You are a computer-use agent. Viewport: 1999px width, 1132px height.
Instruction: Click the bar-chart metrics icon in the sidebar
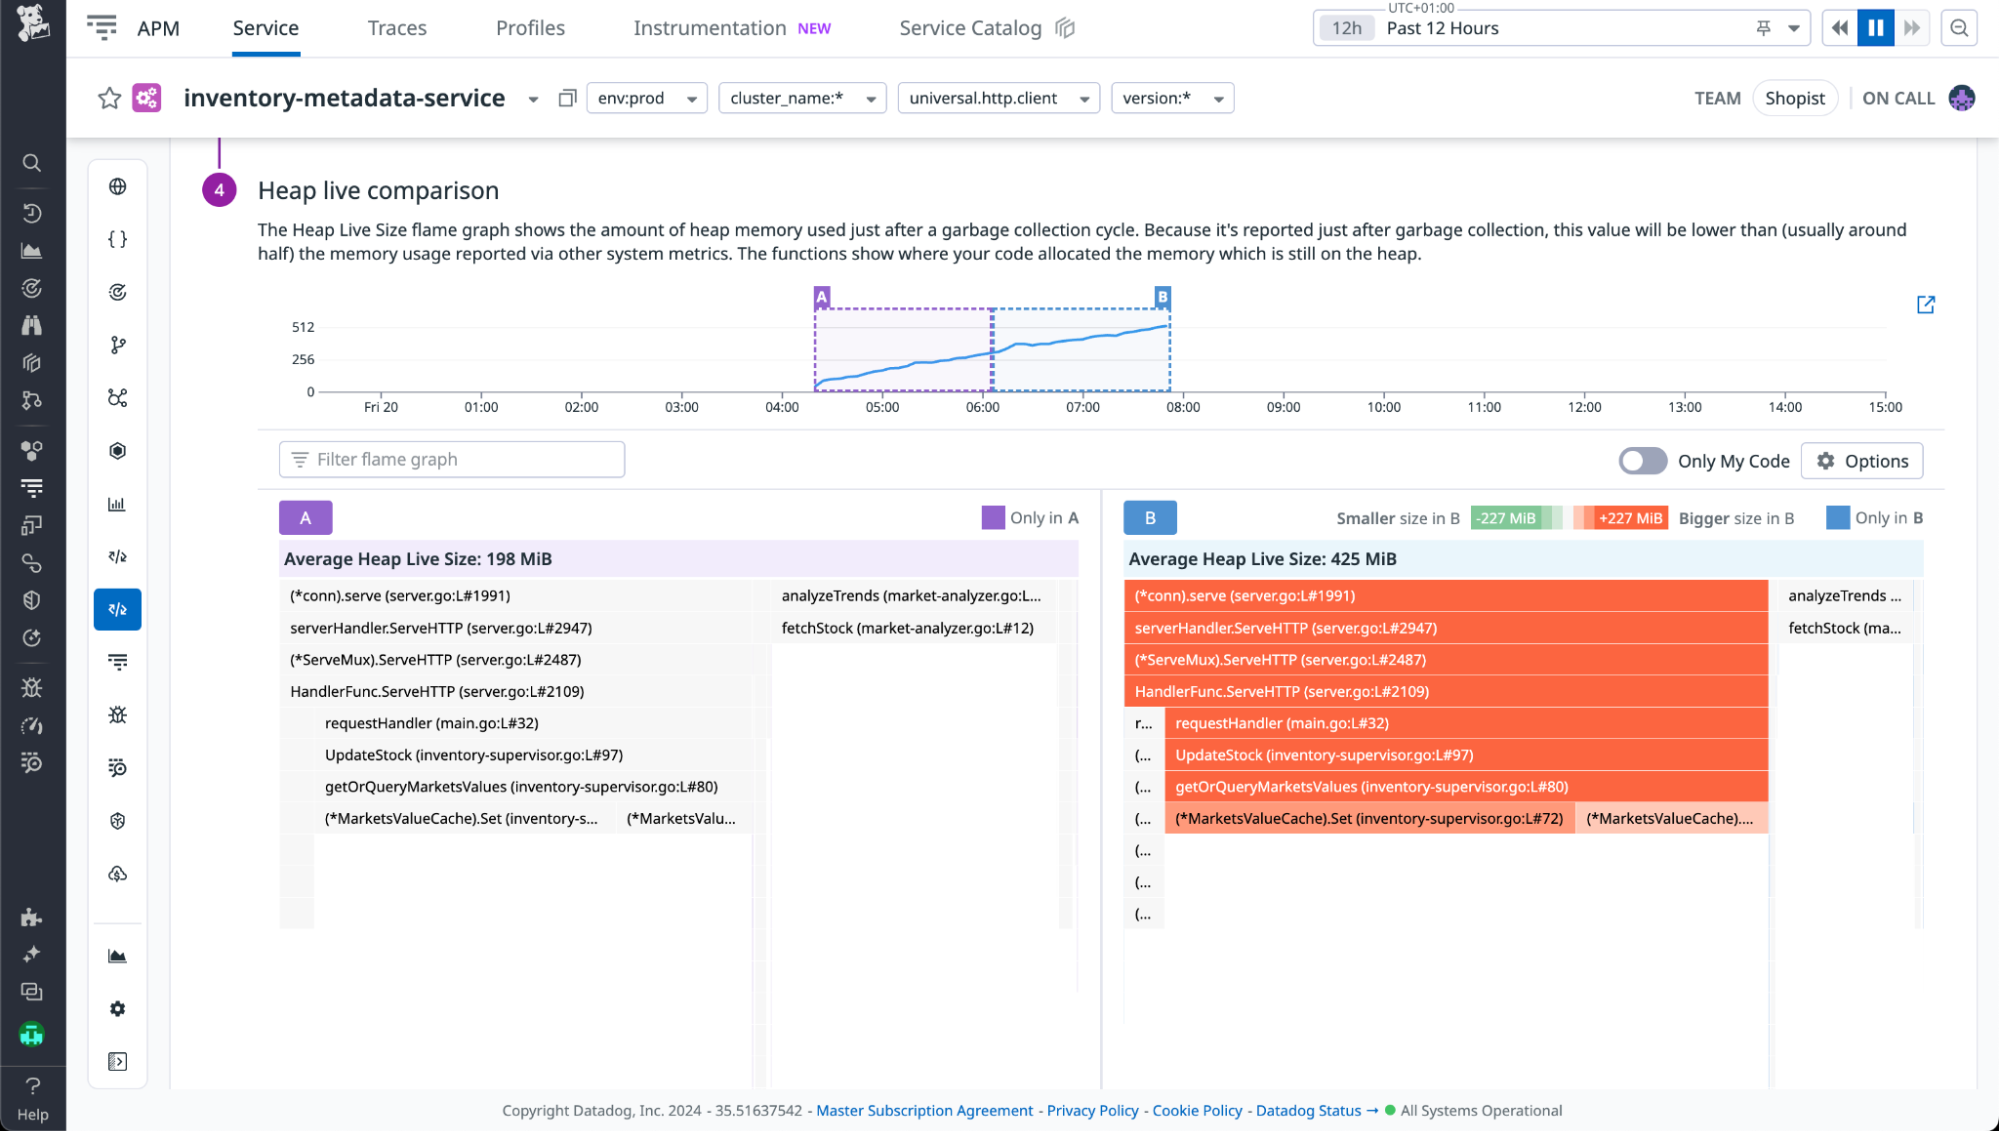117,504
